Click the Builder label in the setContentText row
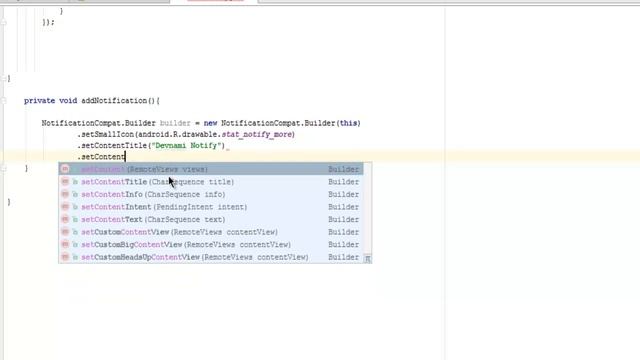The image size is (640, 360). (x=343, y=220)
